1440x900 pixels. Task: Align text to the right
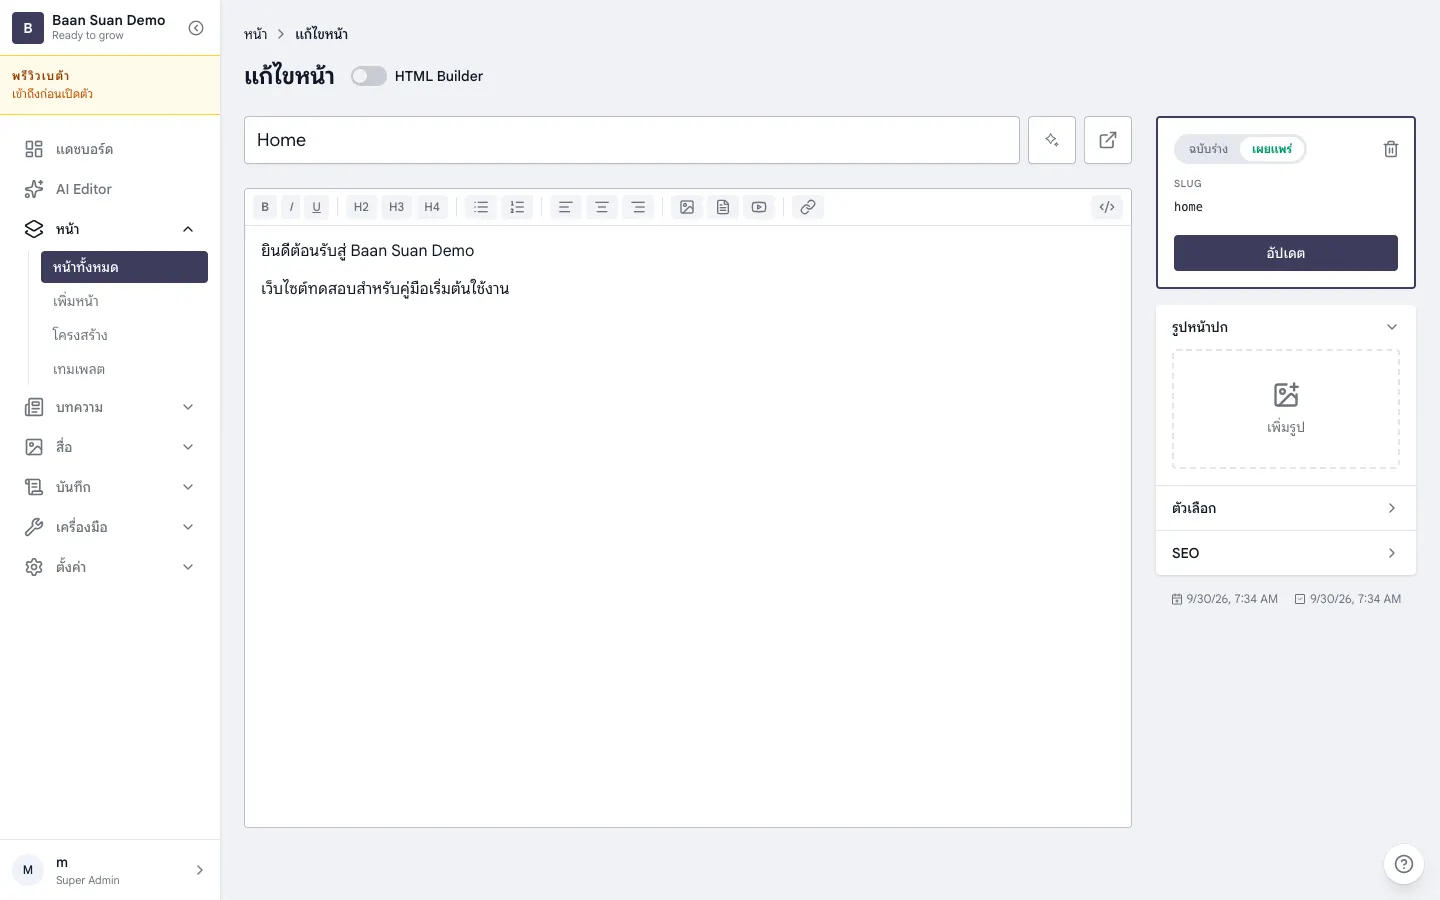638,207
